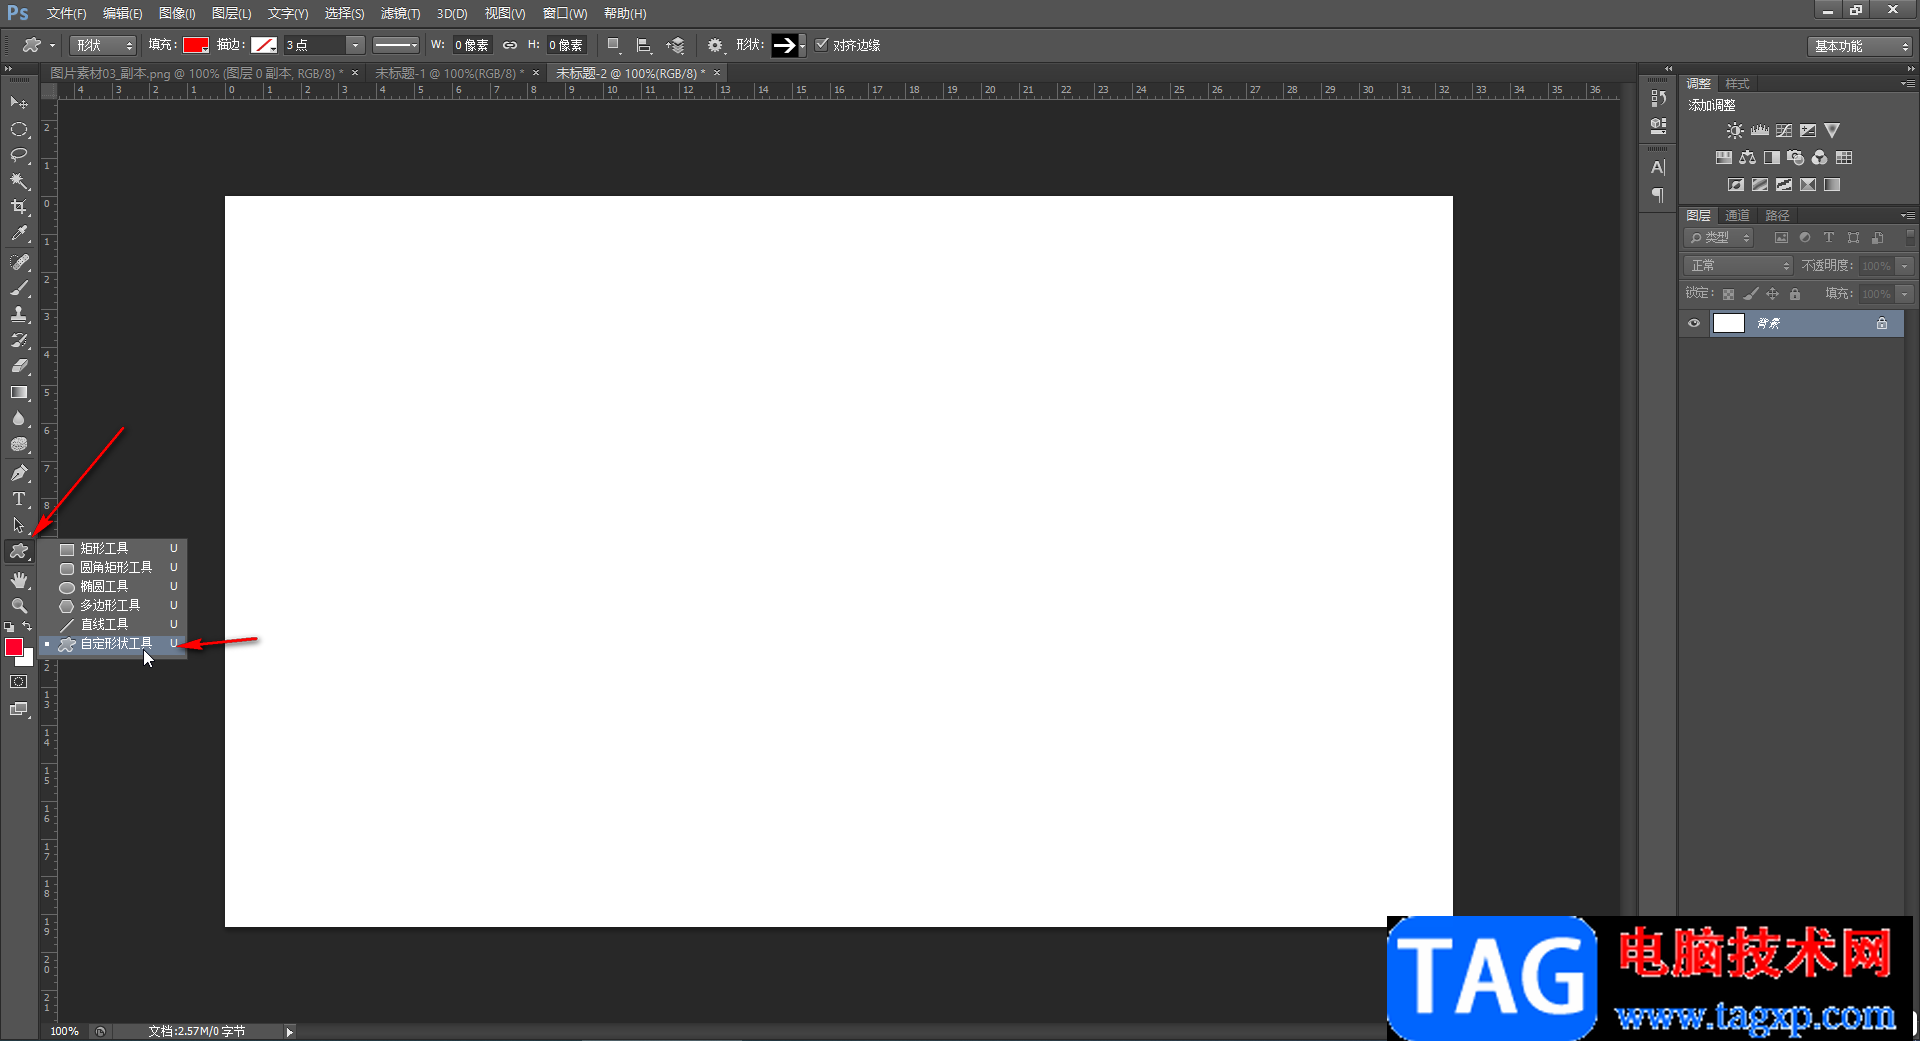1920x1041 pixels.
Task: Switch to 通道 channels tab
Action: pos(1737,215)
